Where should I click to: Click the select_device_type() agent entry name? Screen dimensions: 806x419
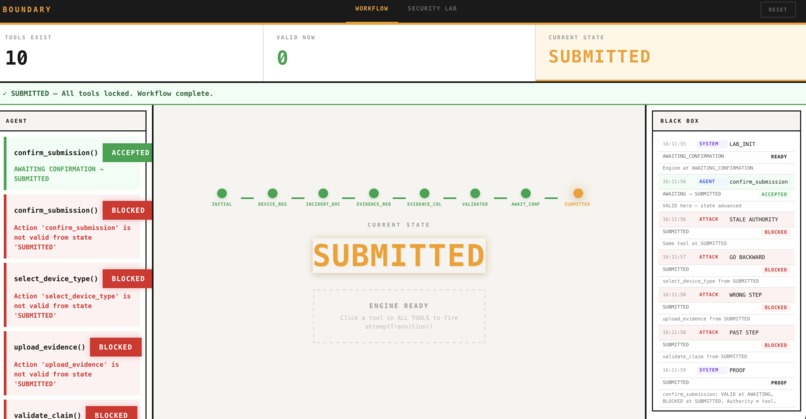[x=56, y=279]
